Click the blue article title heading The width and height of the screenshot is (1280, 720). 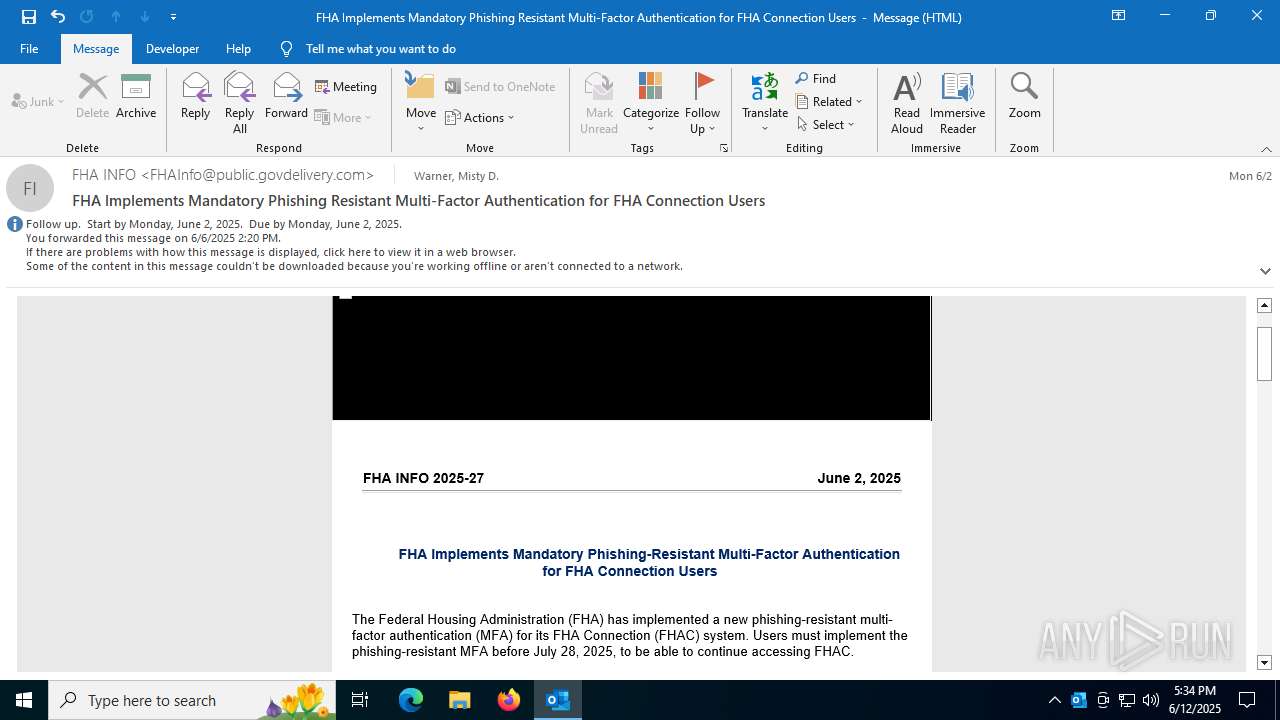(649, 562)
